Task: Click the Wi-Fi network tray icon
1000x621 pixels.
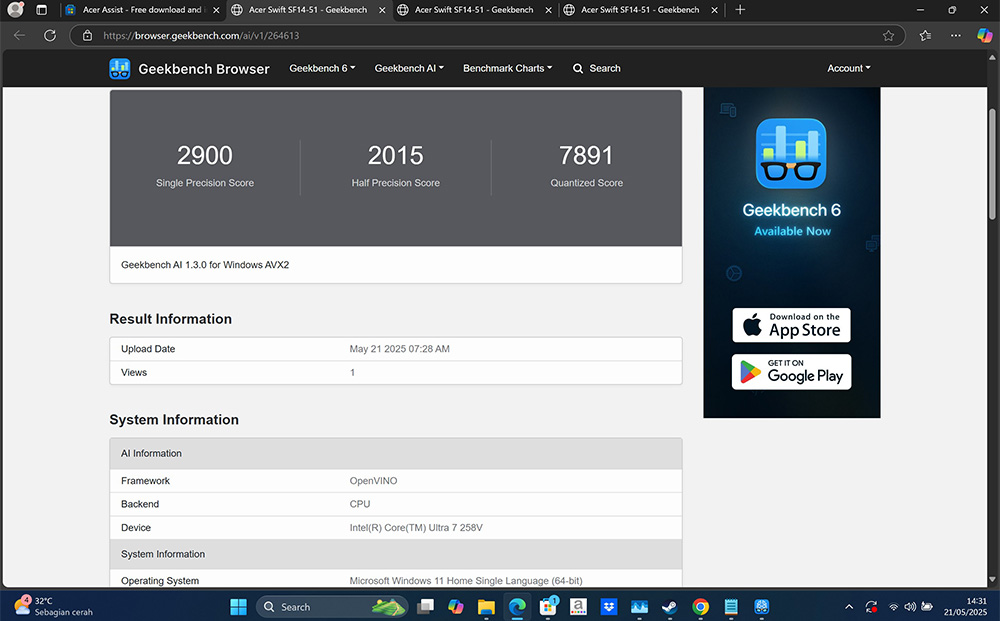Action: tap(893, 607)
